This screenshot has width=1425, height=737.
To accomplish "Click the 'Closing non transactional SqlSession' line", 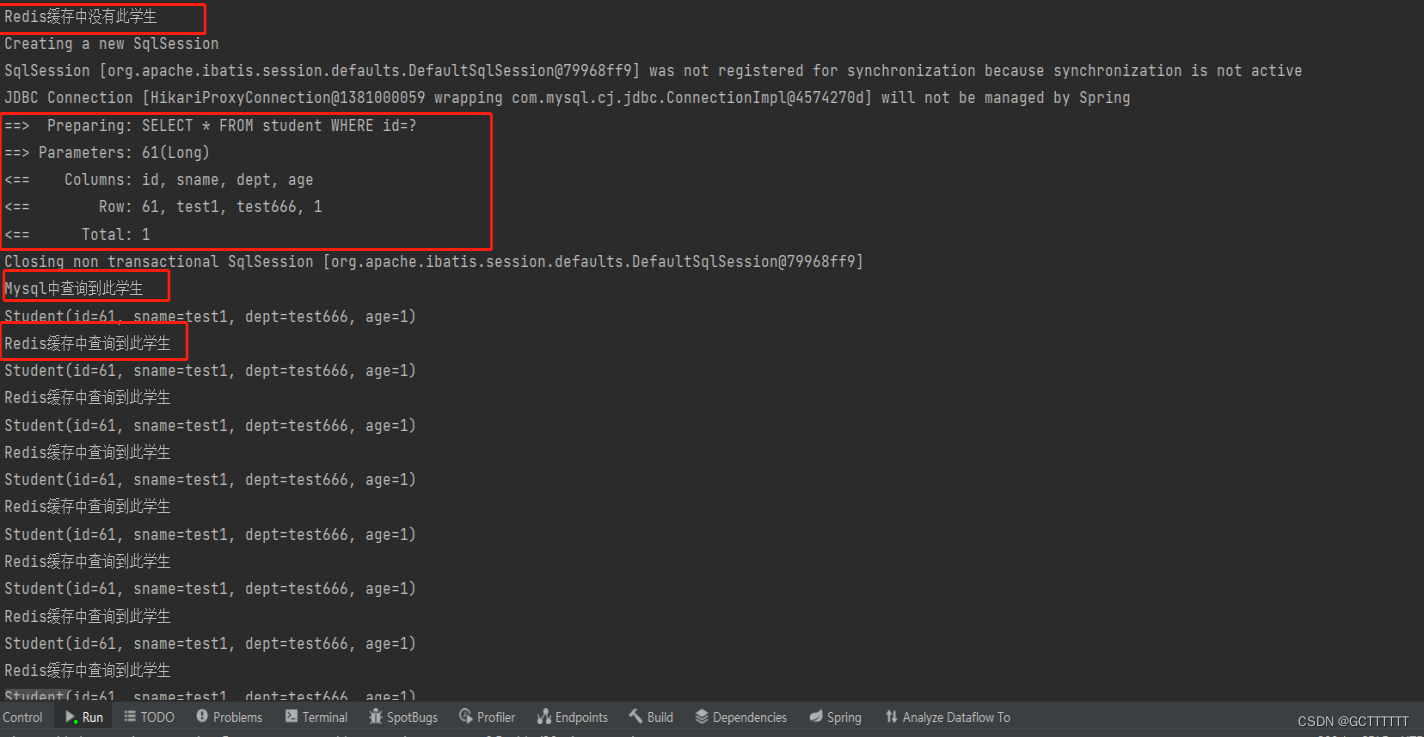I will [433, 262].
